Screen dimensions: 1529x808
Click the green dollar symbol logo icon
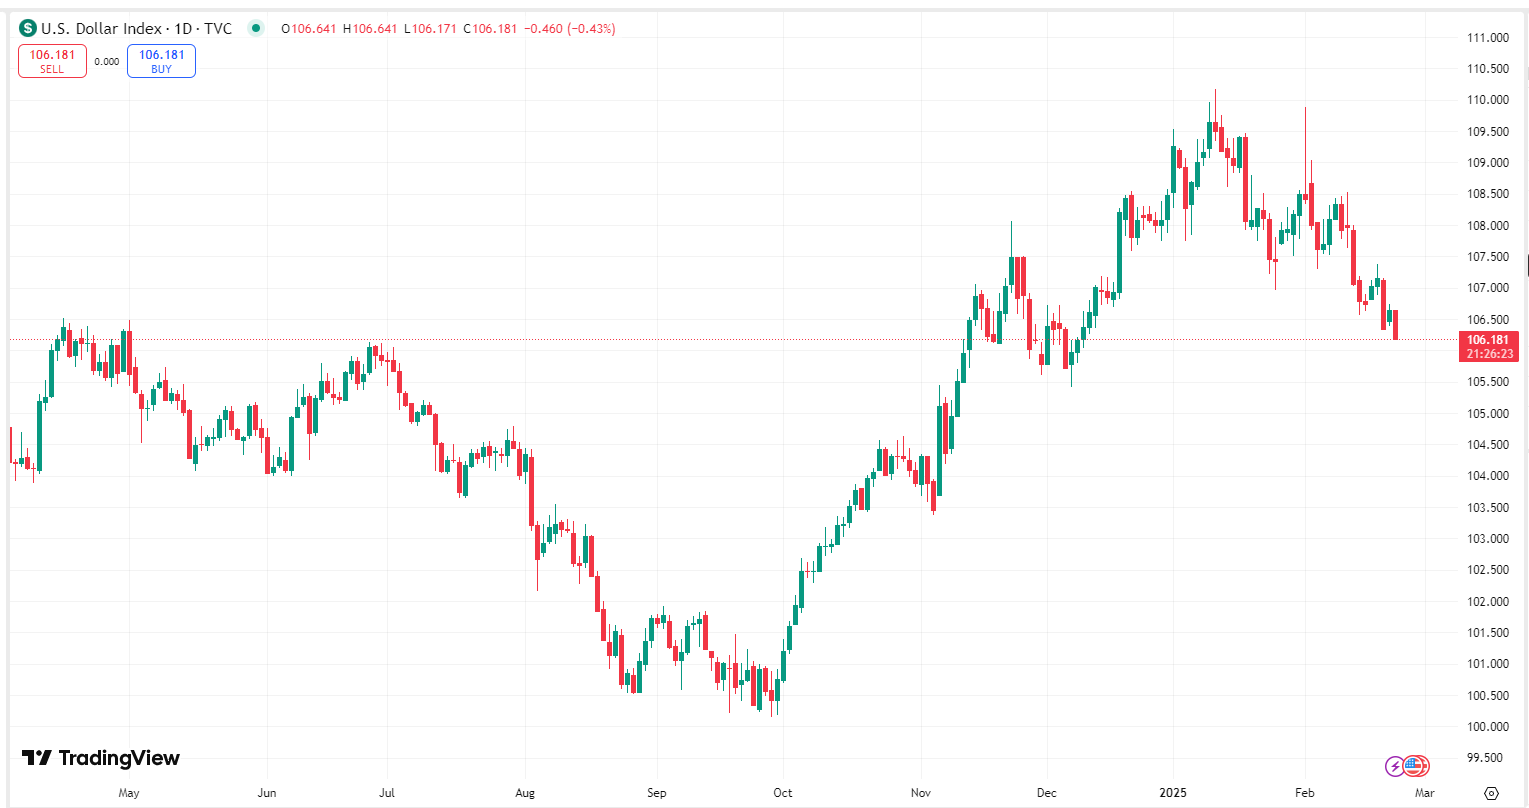pyautogui.click(x=27, y=28)
